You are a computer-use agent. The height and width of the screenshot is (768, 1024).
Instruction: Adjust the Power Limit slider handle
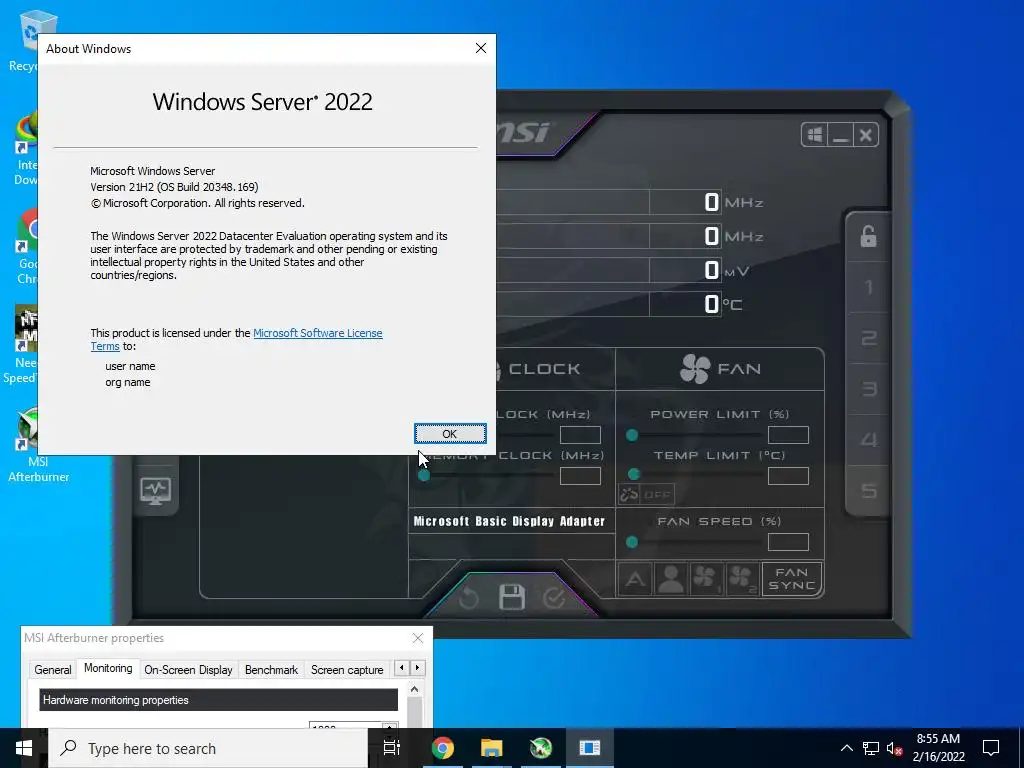coord(632,435)
